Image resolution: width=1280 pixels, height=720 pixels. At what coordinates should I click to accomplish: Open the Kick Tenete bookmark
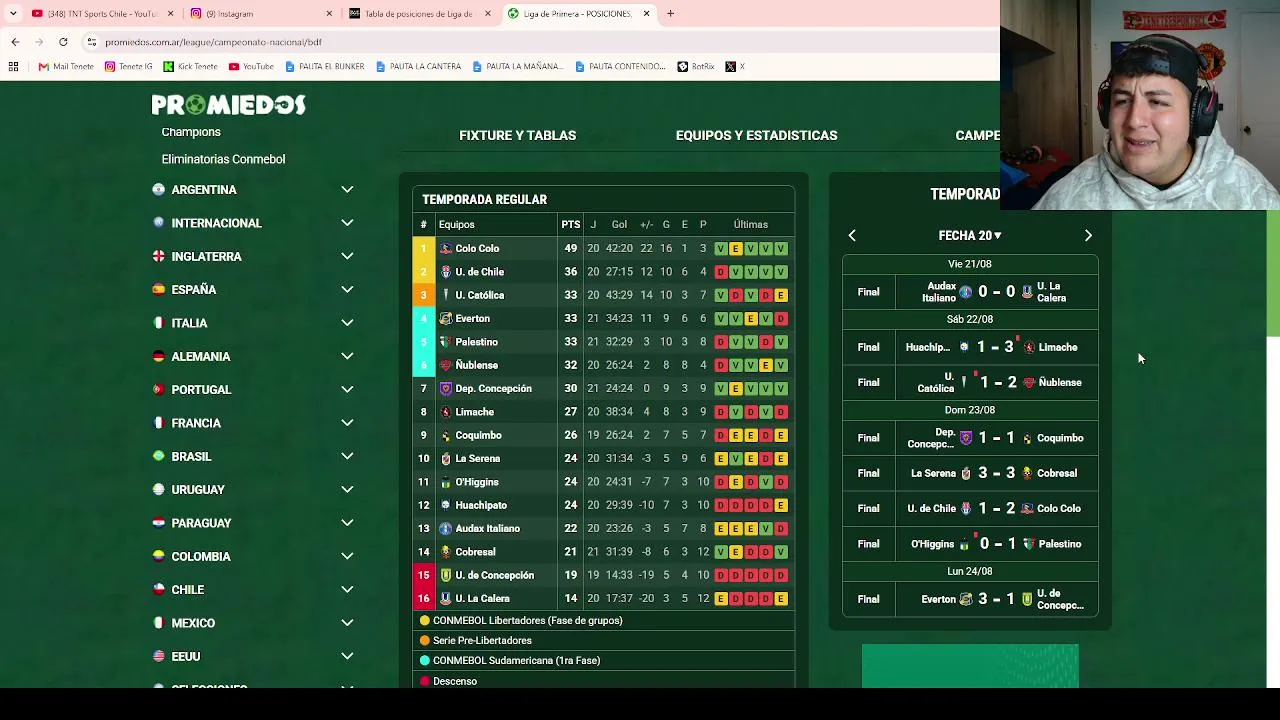tap(190, 67)
